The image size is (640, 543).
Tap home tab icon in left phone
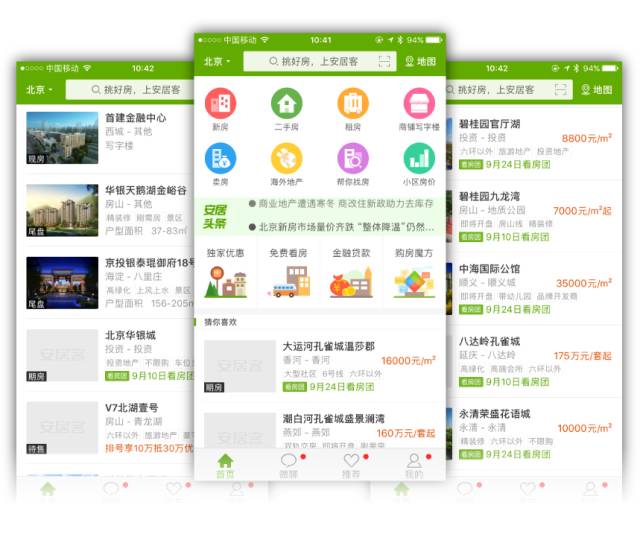point(48,489)
